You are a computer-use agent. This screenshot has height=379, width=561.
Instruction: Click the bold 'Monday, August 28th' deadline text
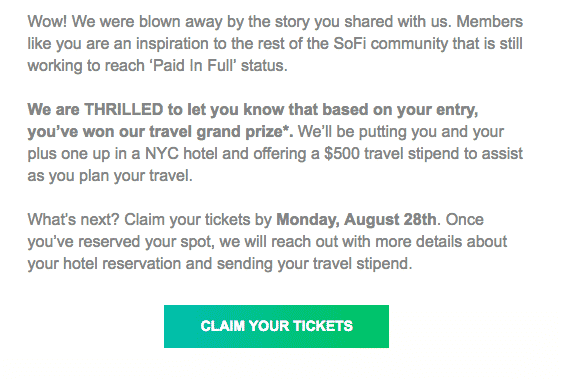coord(356,219)
